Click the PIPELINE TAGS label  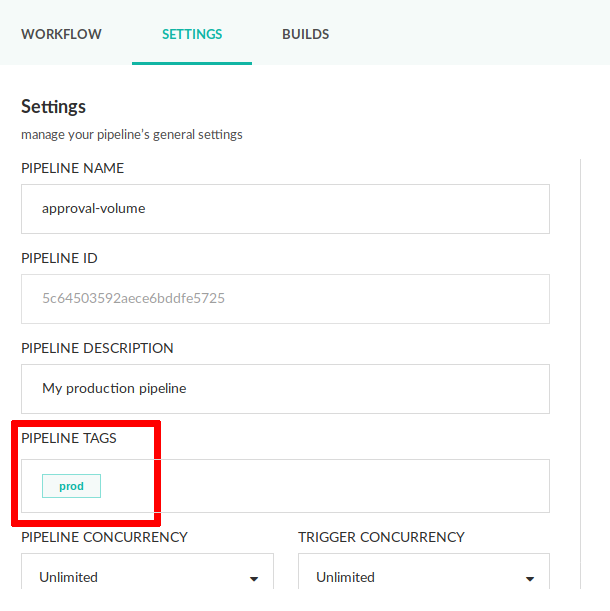69,438
